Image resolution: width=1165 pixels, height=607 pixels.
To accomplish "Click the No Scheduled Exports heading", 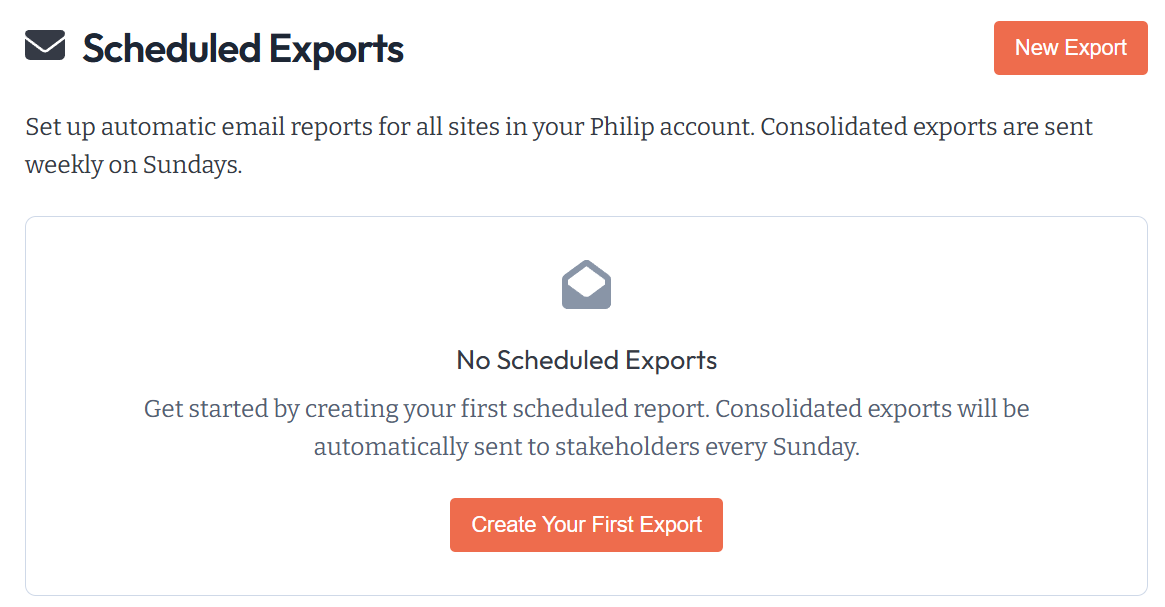I will pos(586,360).
